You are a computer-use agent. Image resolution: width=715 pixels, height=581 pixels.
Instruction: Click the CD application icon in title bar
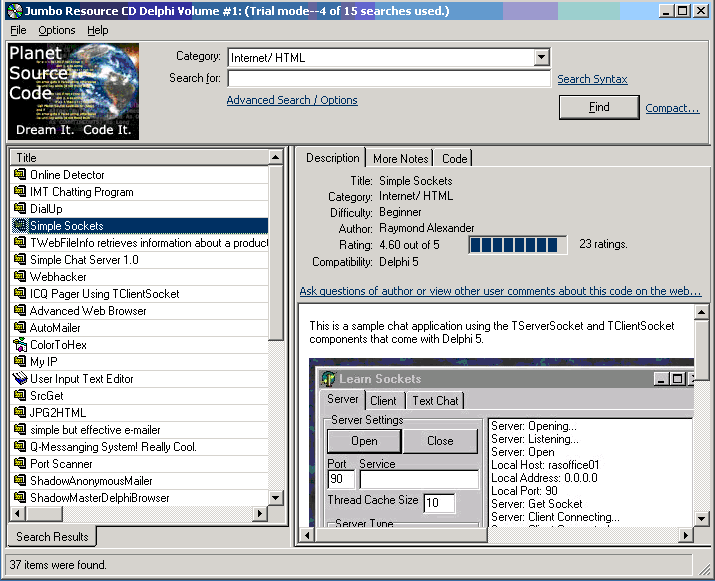pyautogui.click(x=15, y=10)
